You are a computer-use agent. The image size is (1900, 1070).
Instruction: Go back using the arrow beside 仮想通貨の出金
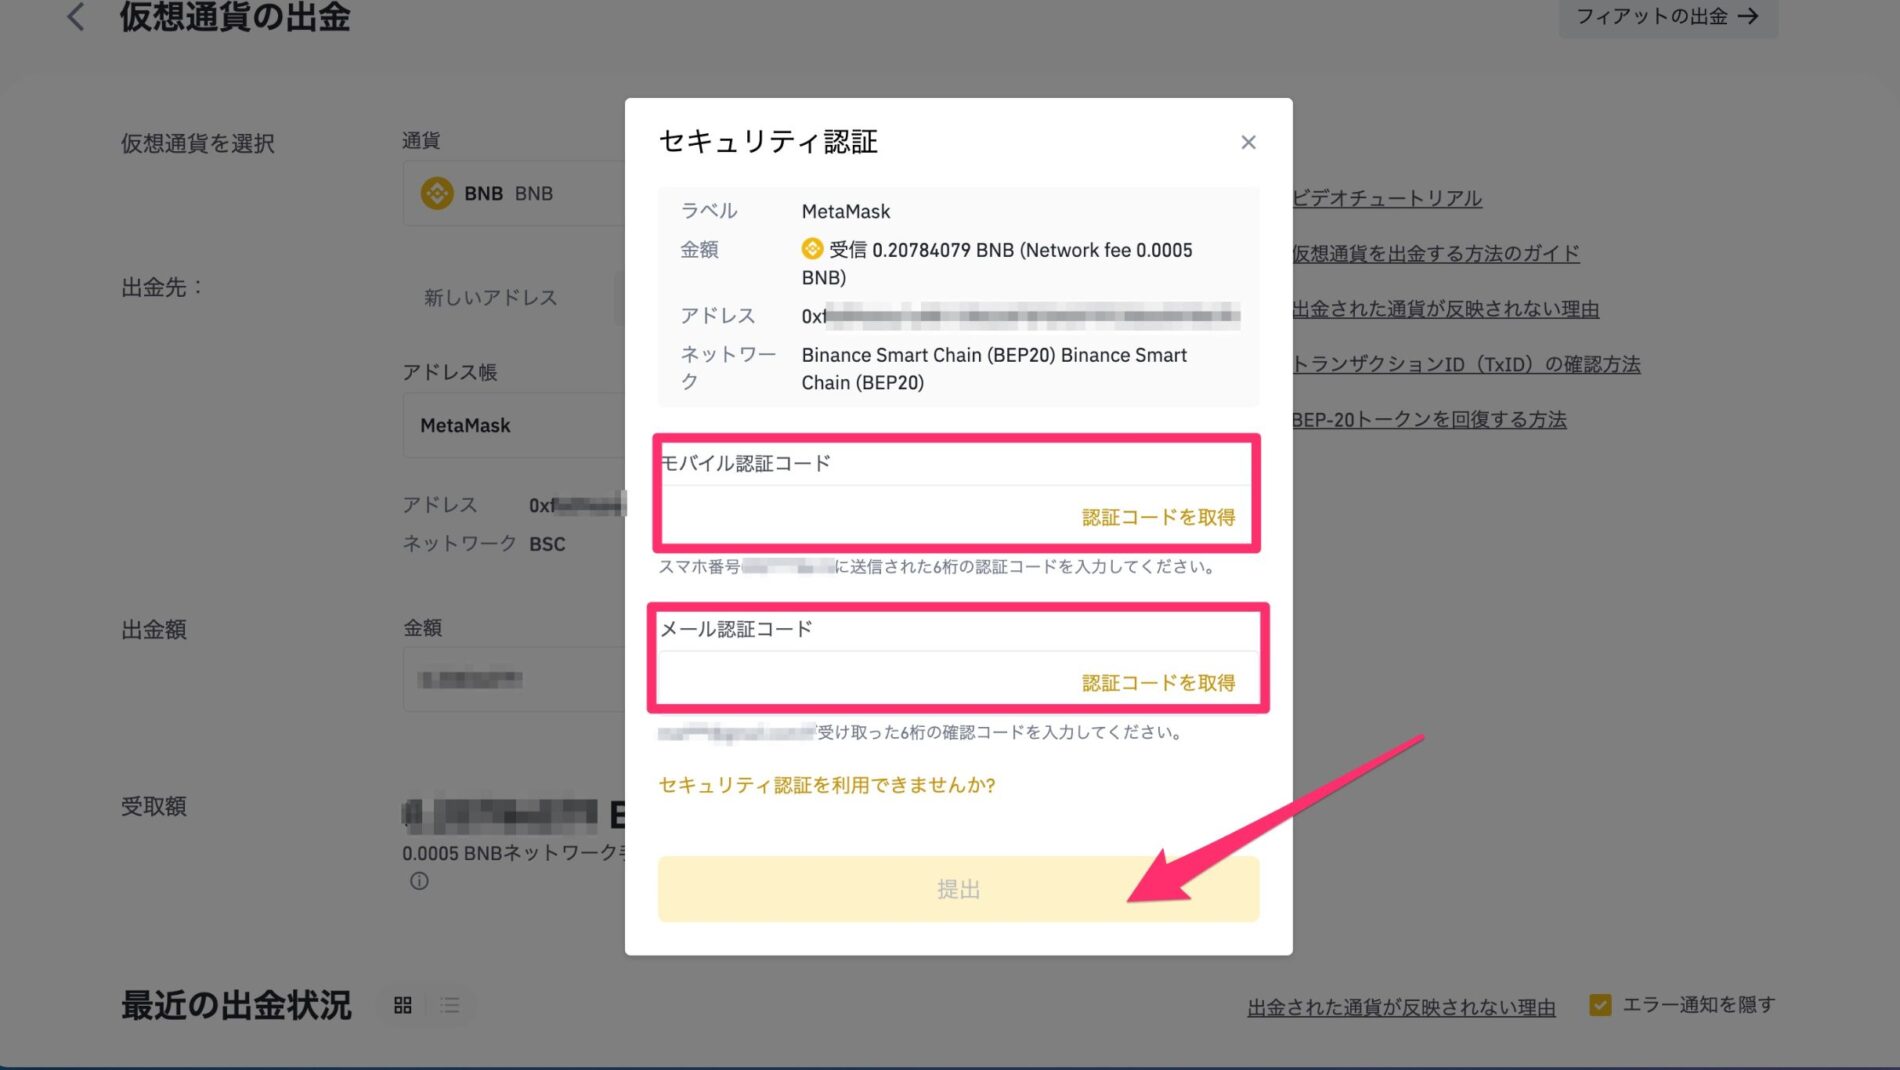point(75,16)
